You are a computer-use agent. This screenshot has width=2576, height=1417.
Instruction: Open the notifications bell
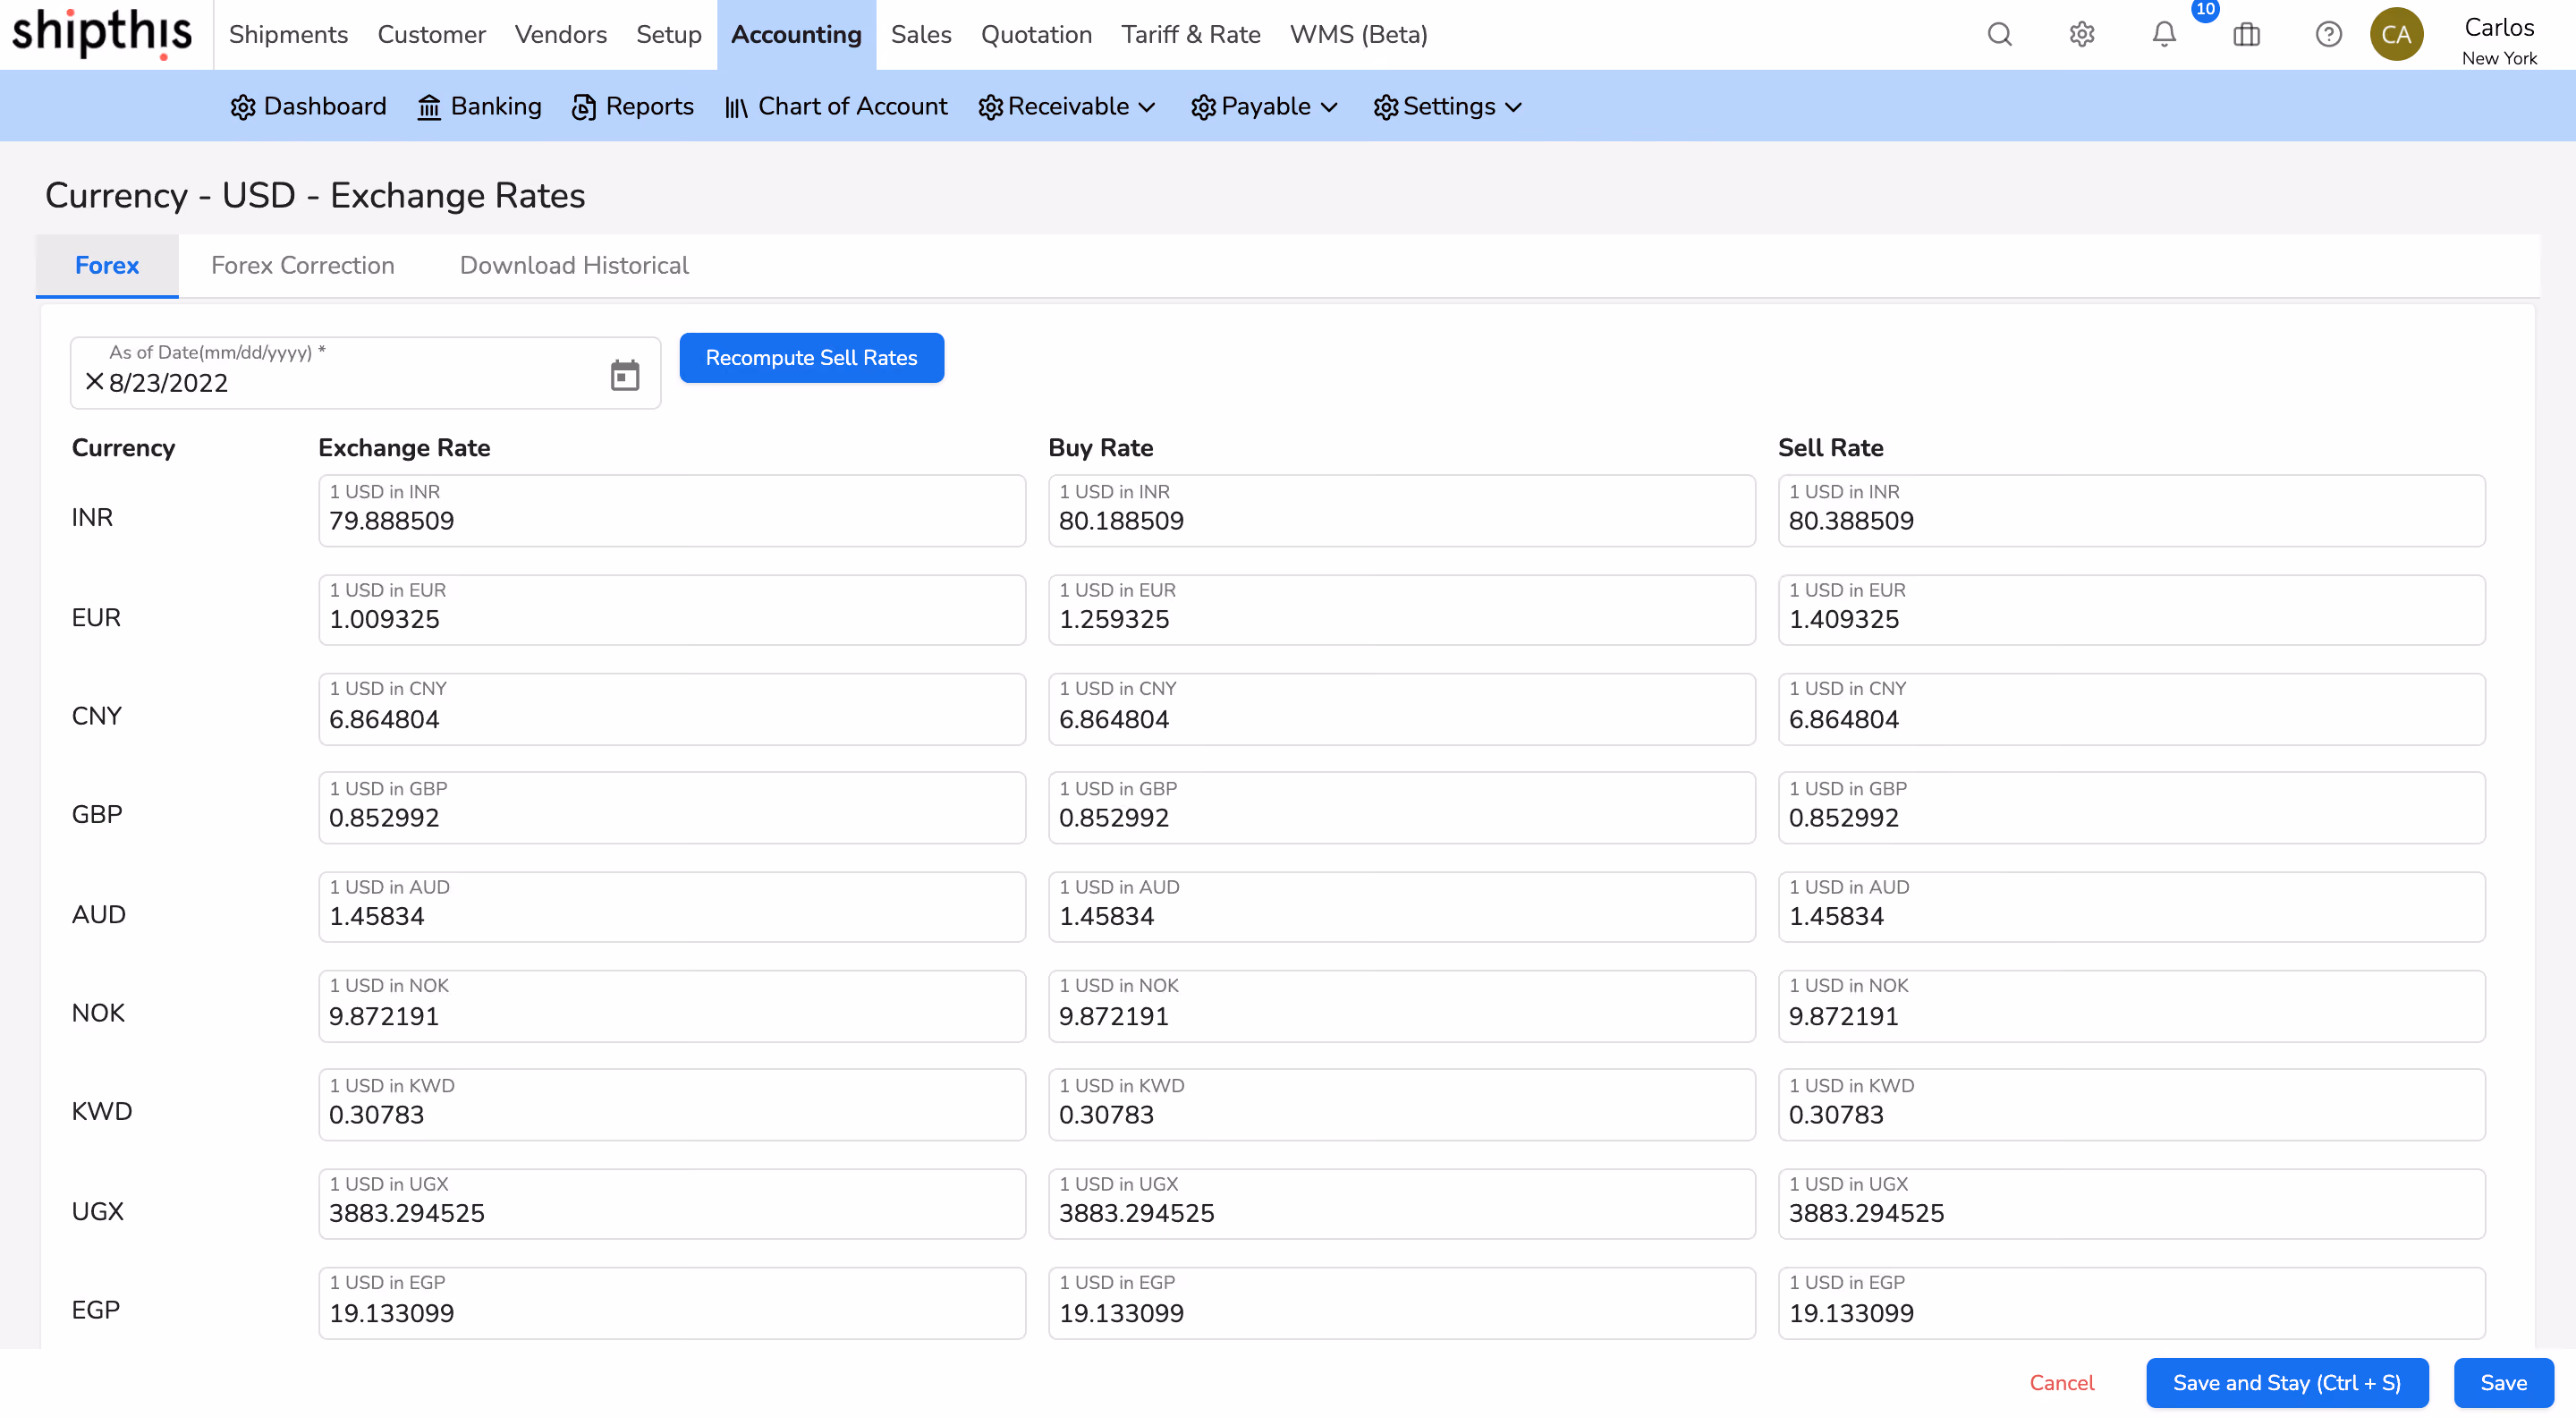[2164, 34]
